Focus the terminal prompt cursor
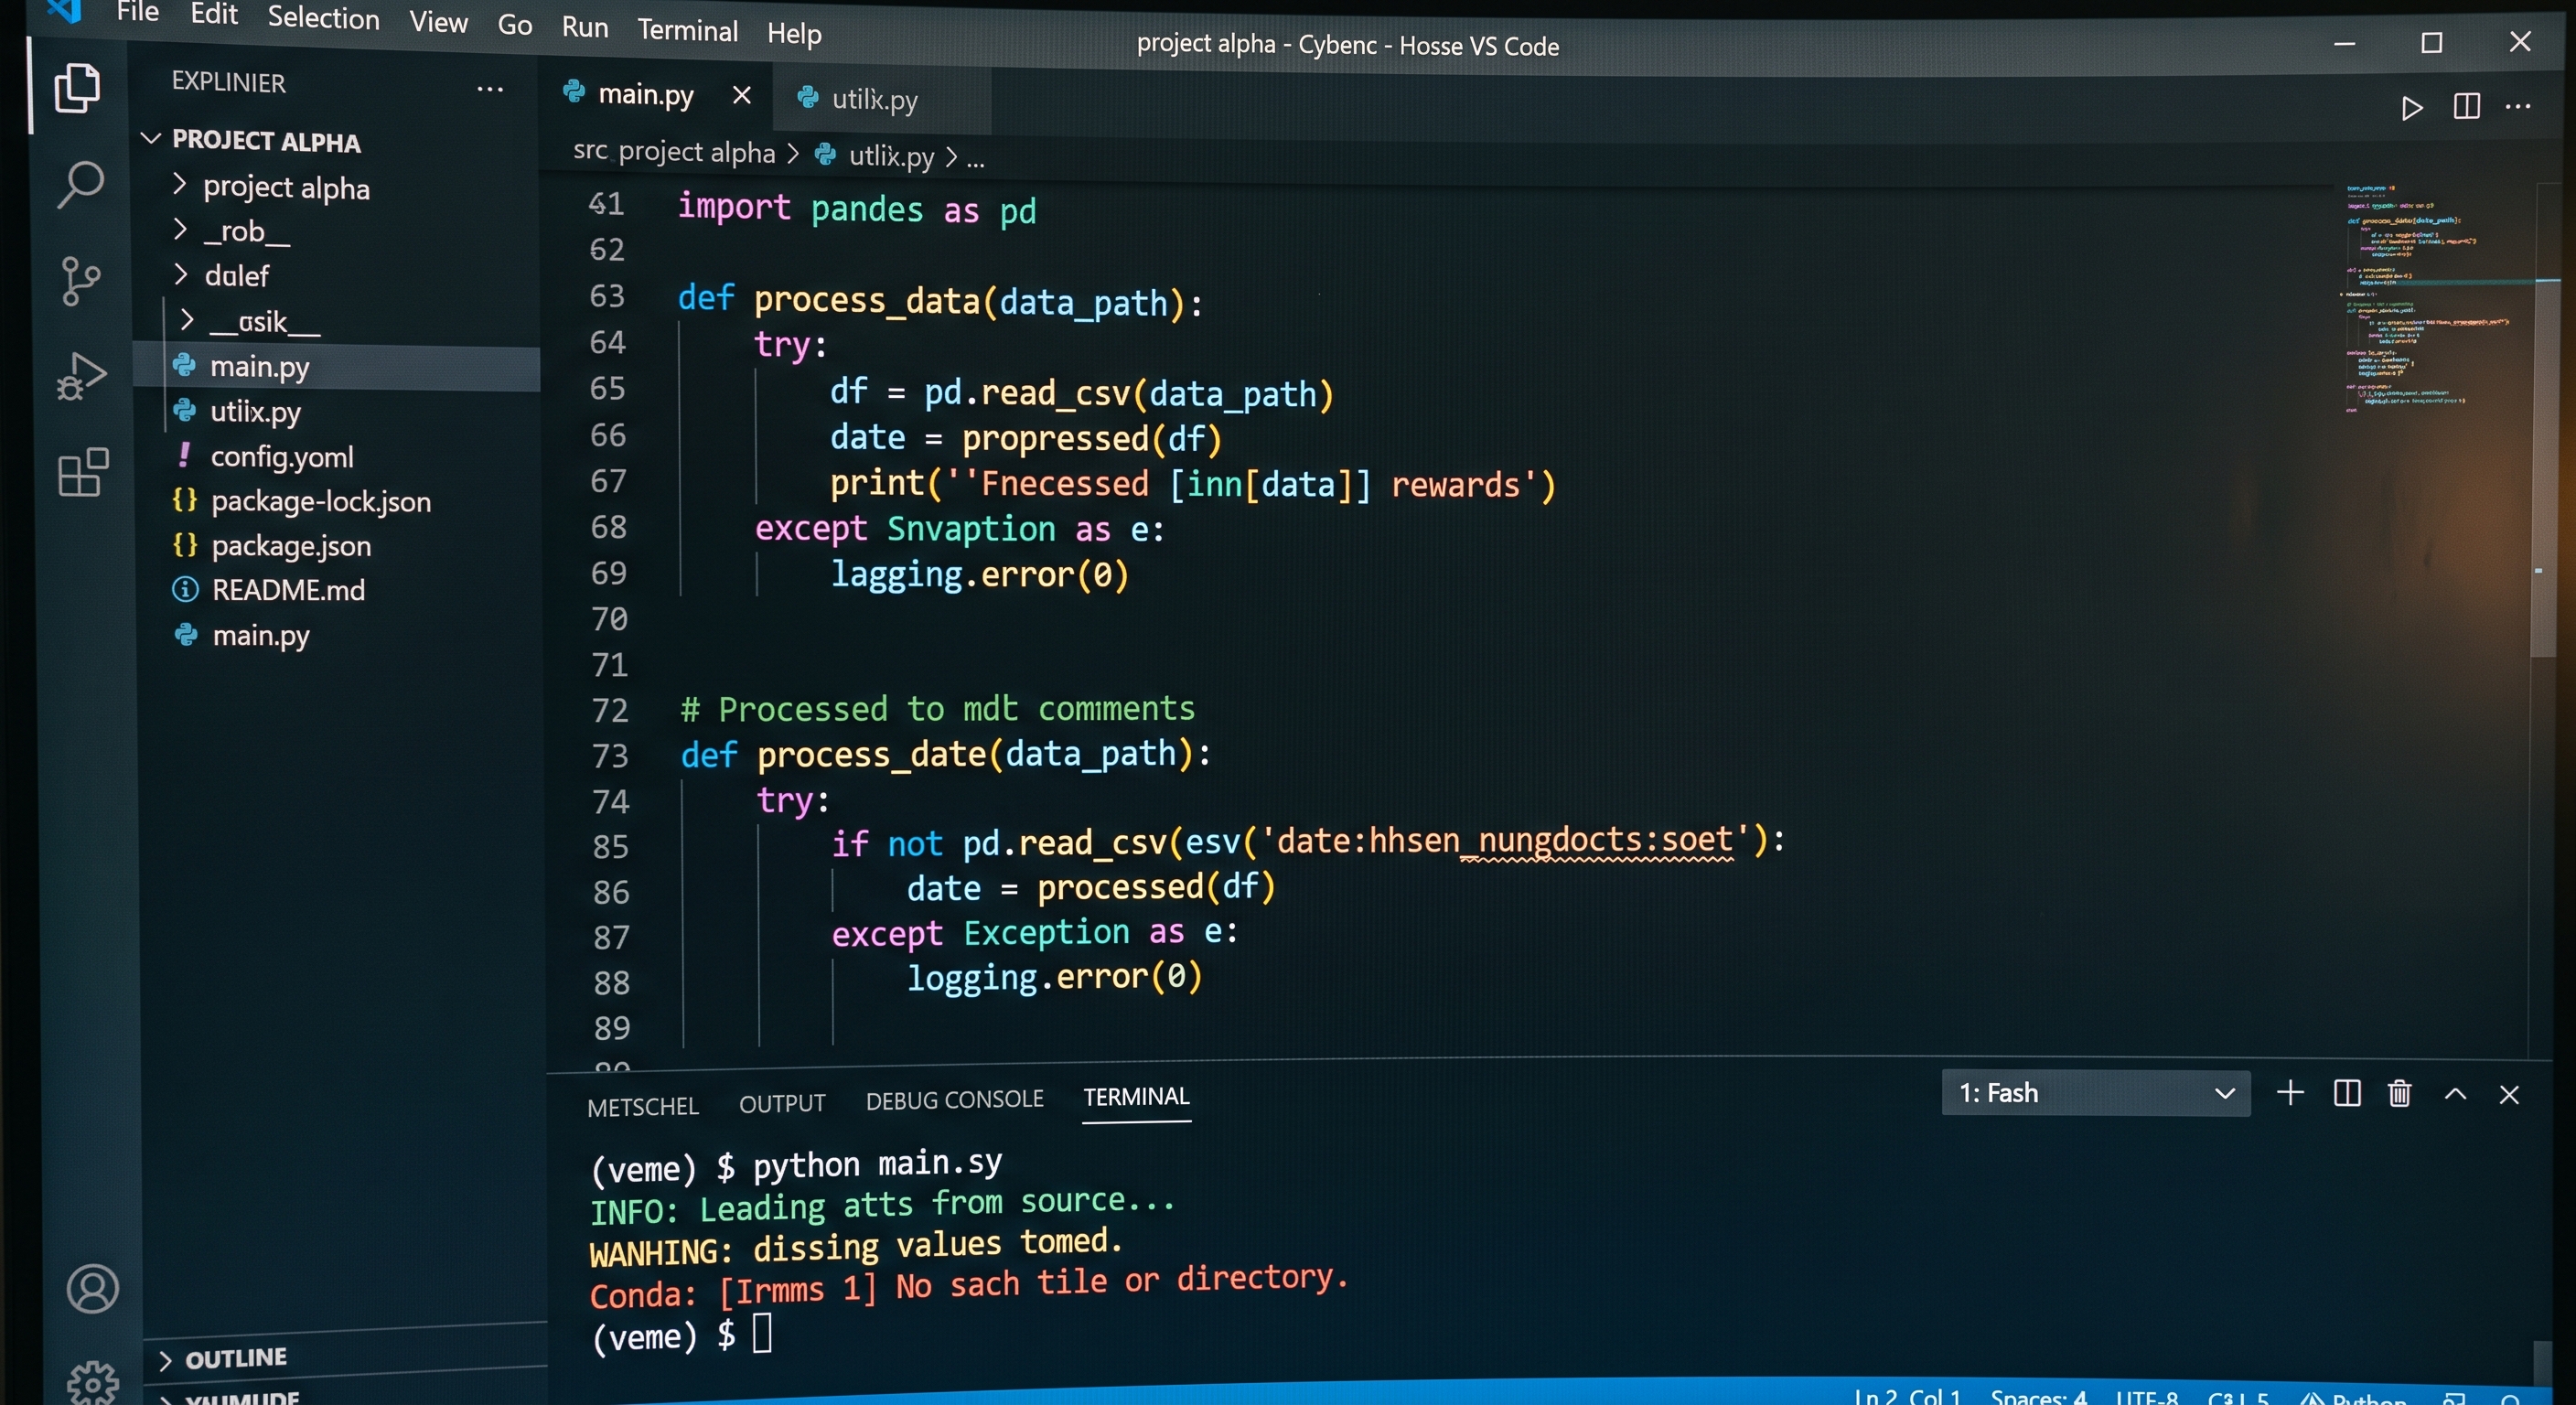 [x=762, y=1333]
